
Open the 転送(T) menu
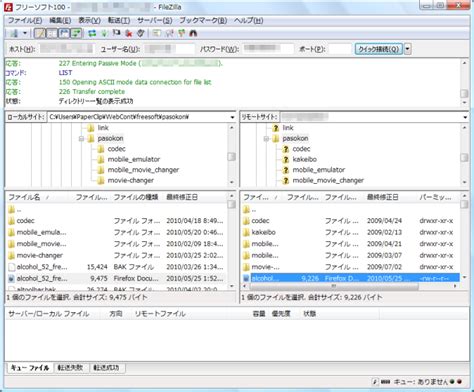[119, 21]
